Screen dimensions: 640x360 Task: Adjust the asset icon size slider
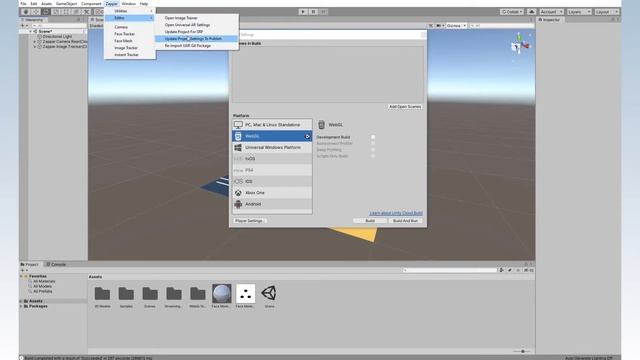522,351
